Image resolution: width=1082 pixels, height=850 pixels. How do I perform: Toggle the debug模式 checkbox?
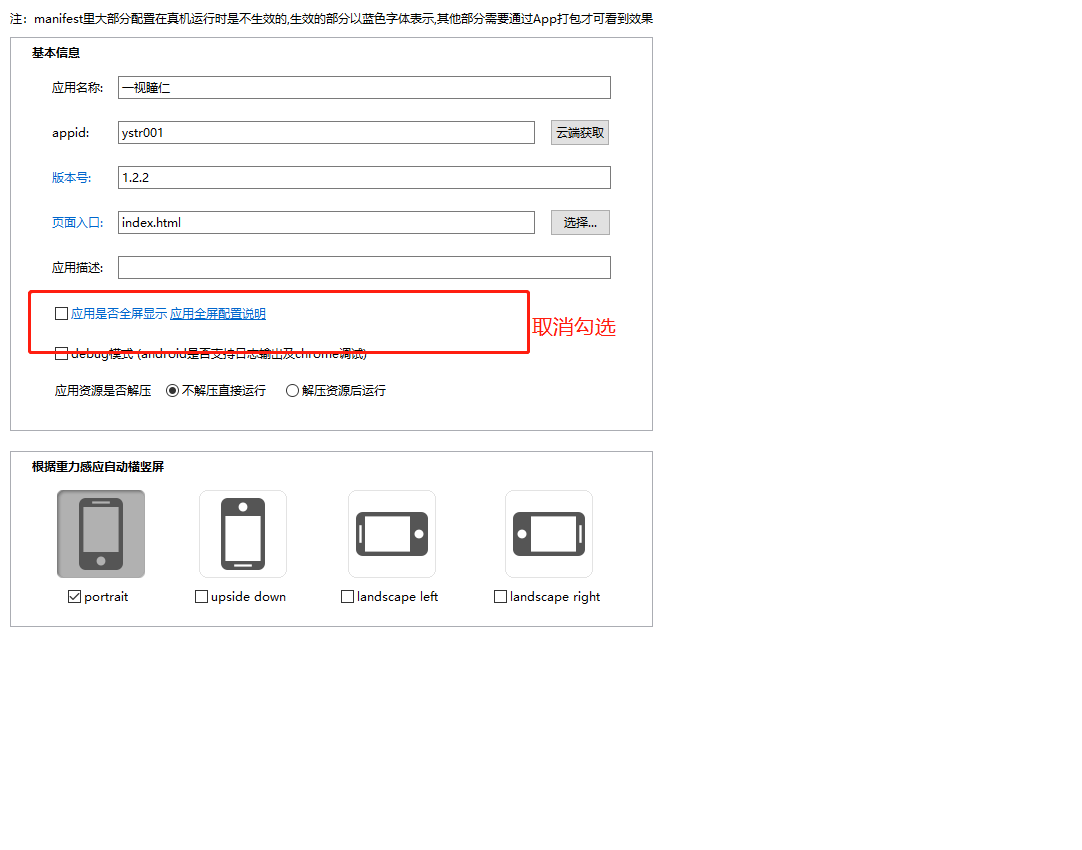(x=61, y=354)
